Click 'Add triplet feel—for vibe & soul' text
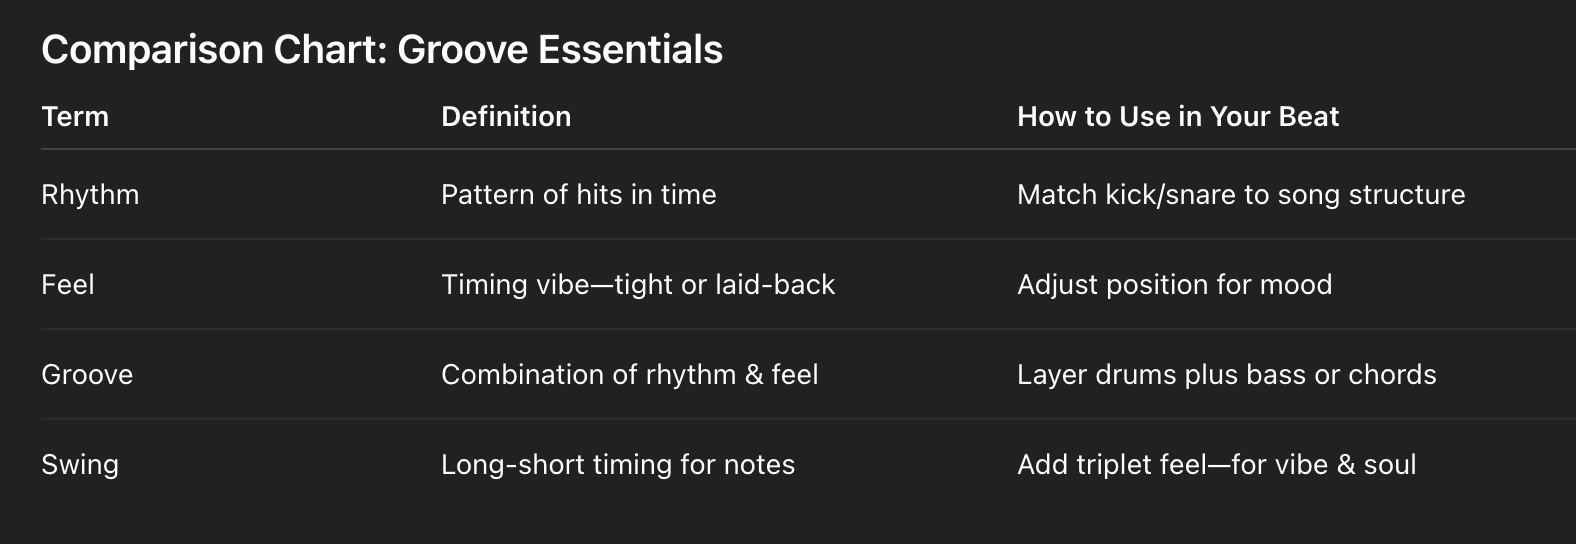 [1216, 465]
